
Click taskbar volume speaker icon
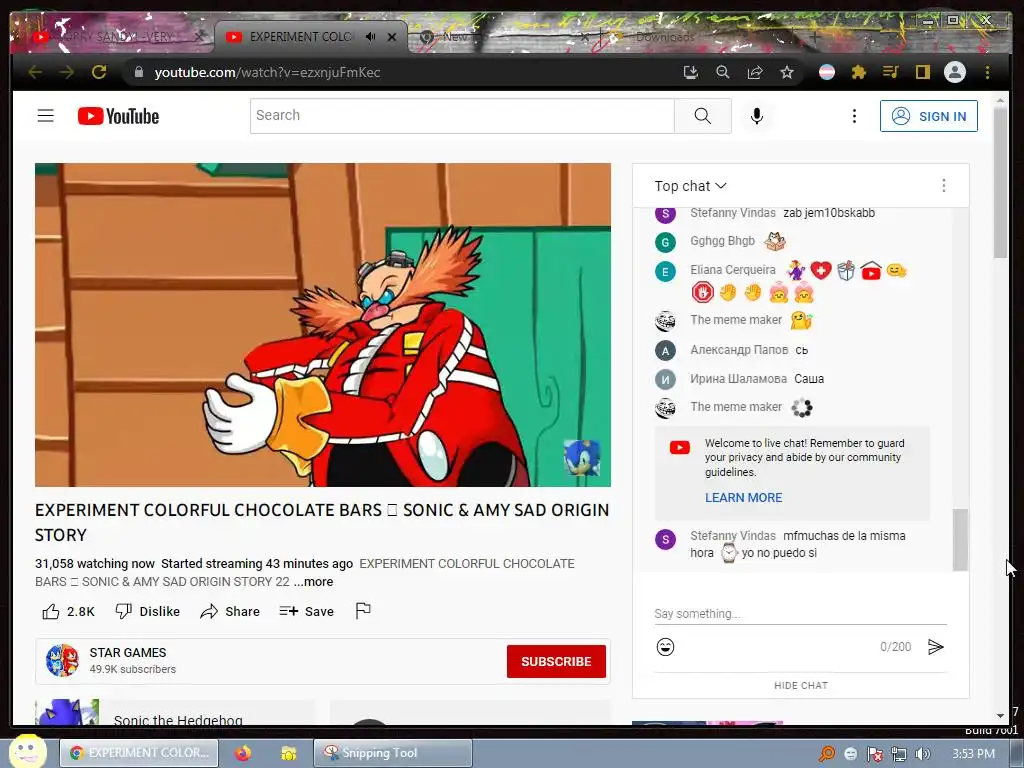point(922,754)
